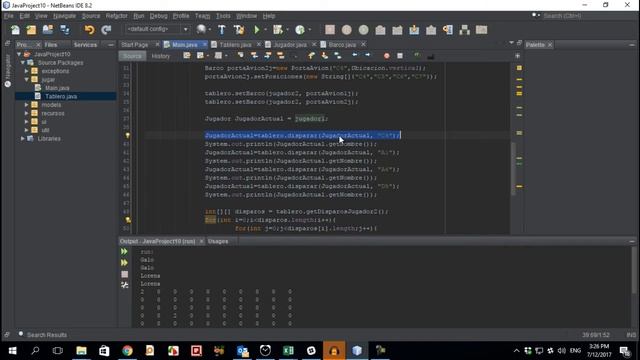Open the File menu

click(x=9, y=16)
